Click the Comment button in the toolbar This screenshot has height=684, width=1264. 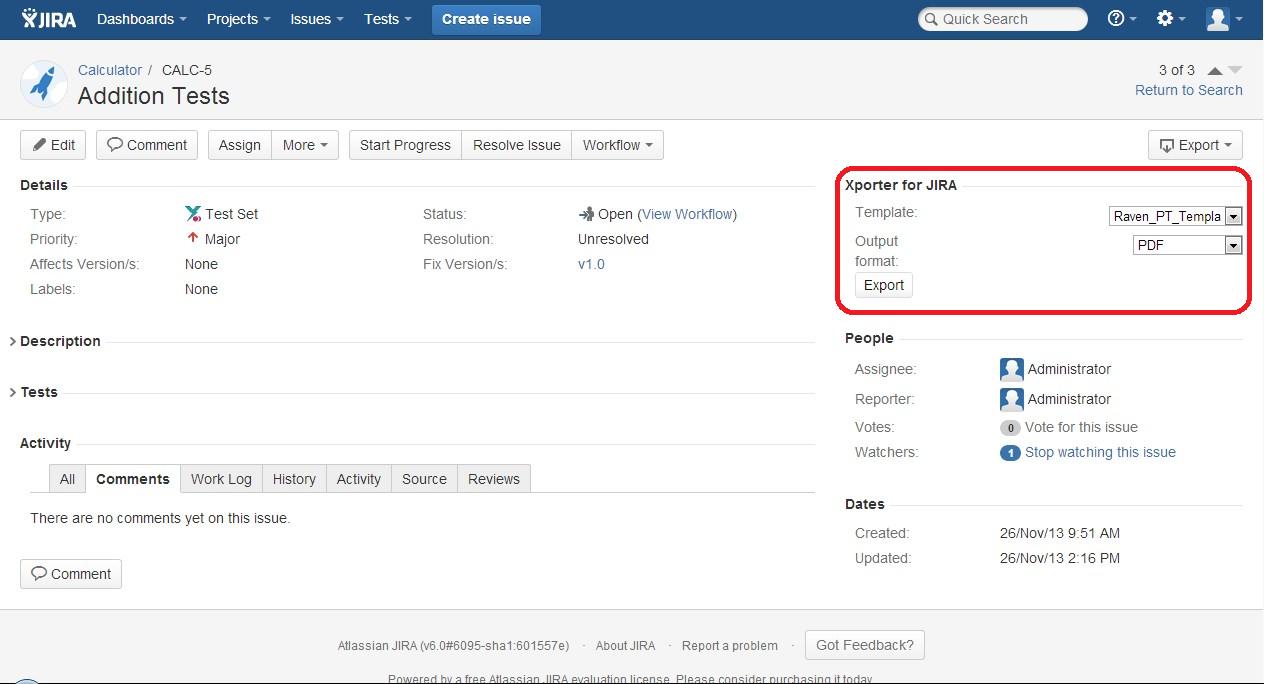(147, 145)
